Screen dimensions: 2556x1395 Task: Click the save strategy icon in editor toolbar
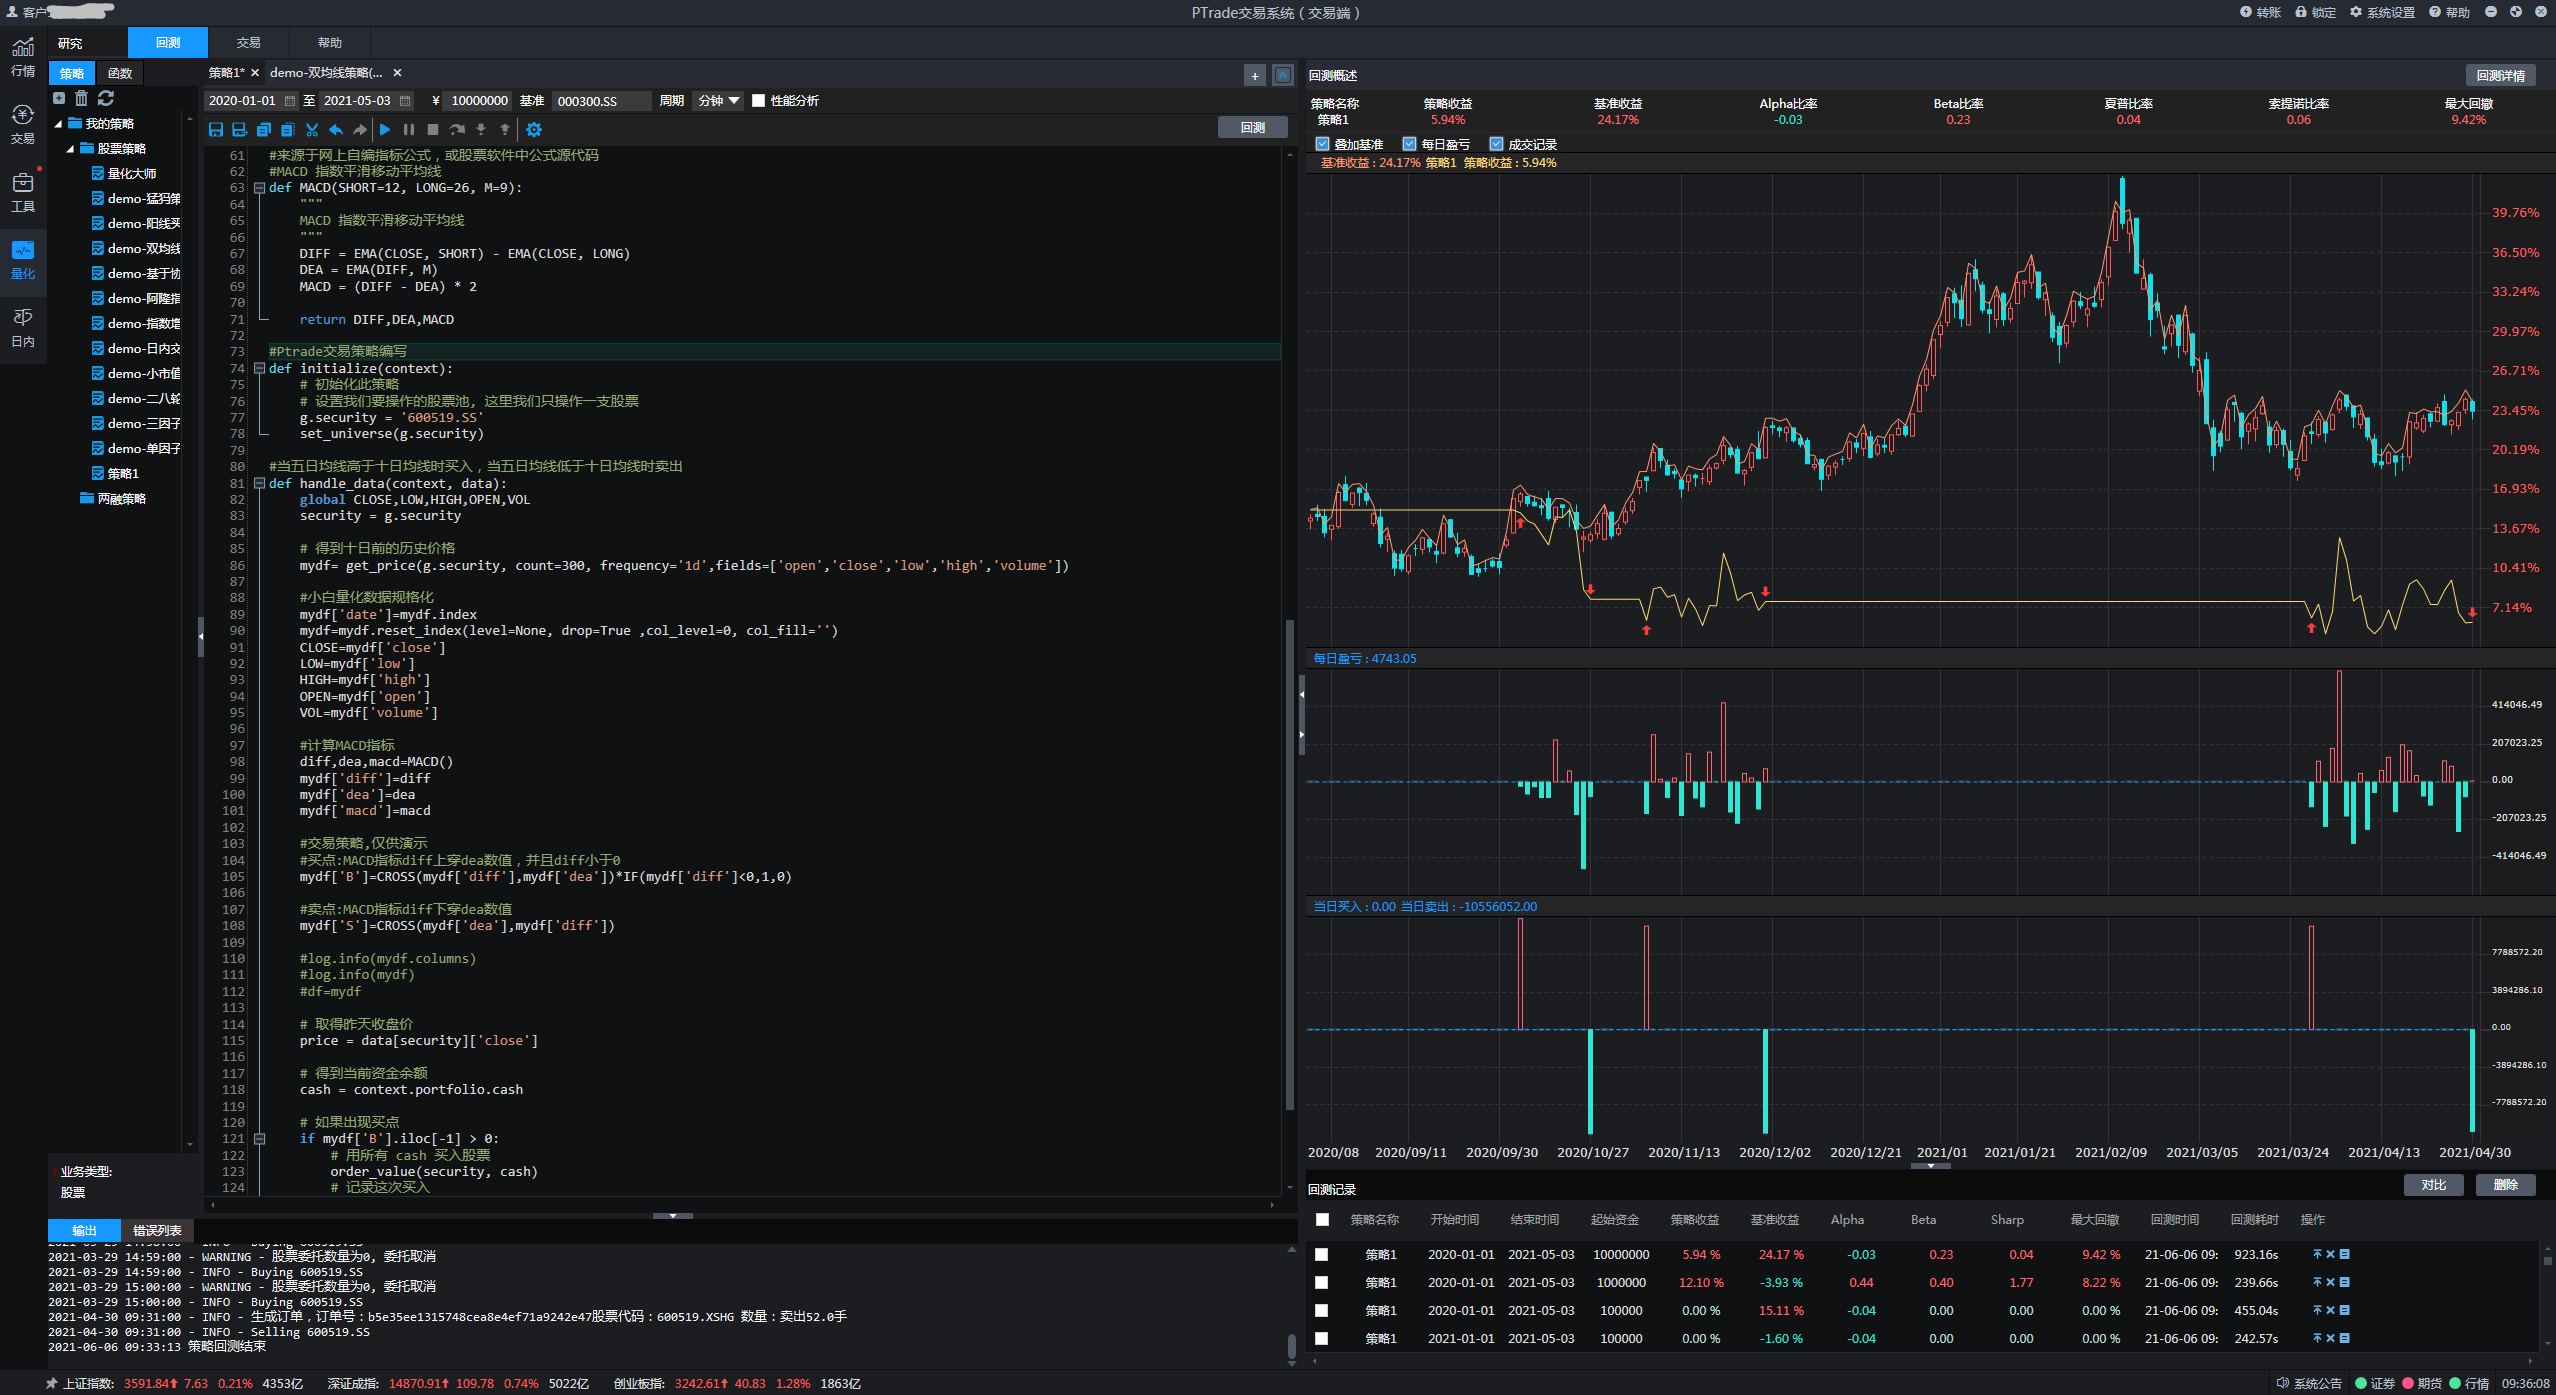(x=216, y=130)
